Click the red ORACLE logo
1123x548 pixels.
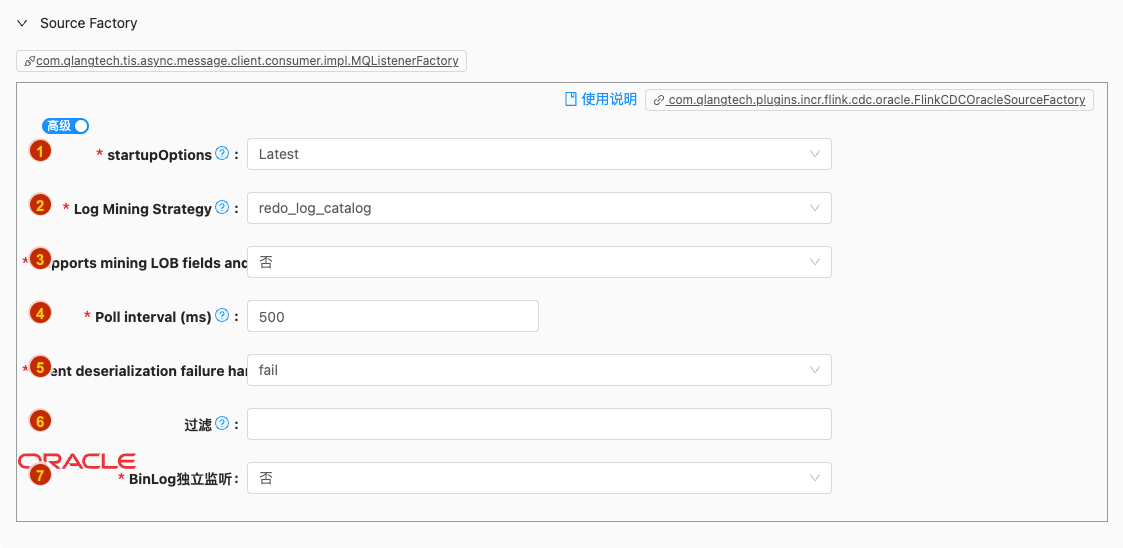(77, 460)
